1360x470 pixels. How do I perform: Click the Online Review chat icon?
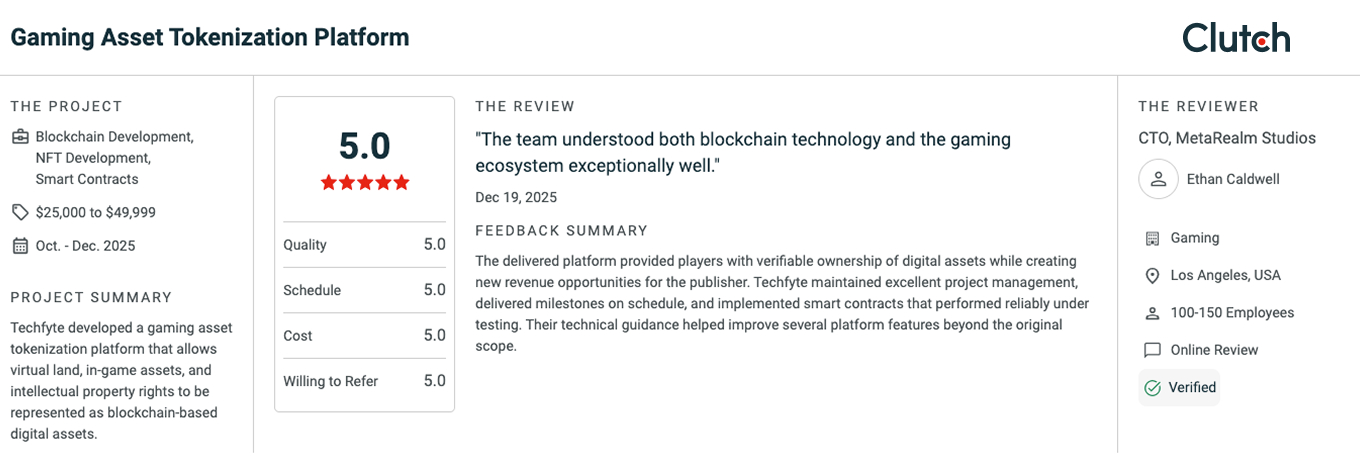1152,350
